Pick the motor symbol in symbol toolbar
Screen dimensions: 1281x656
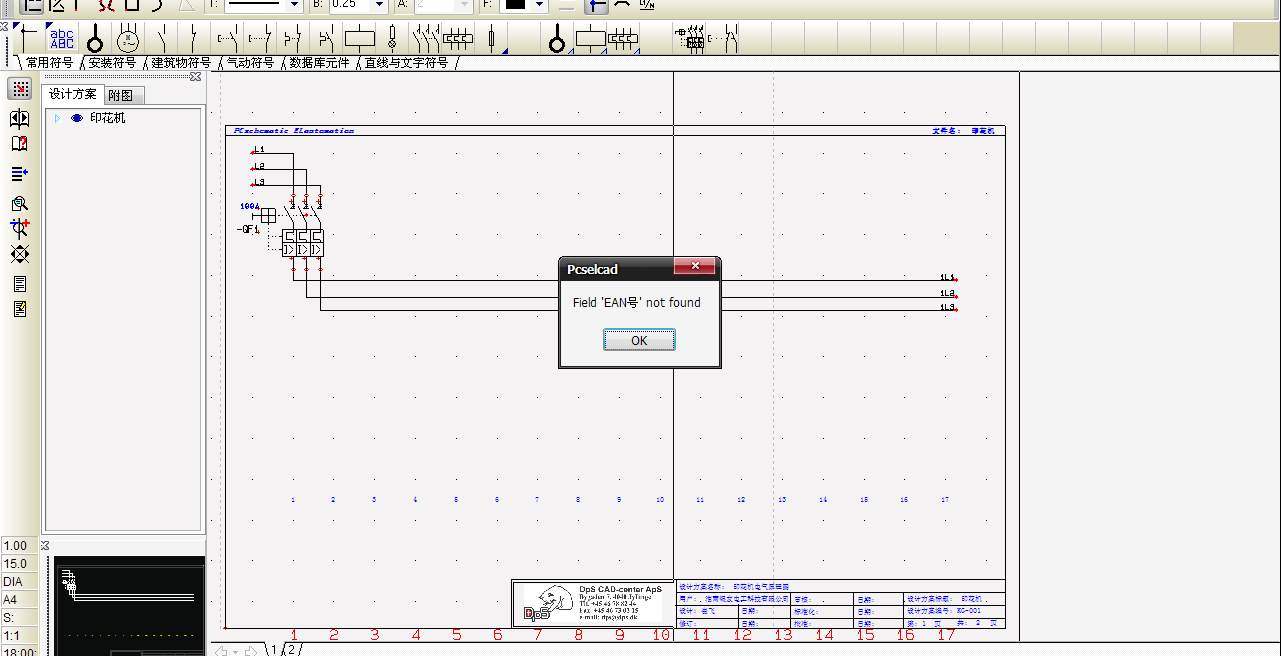point(128,40)
